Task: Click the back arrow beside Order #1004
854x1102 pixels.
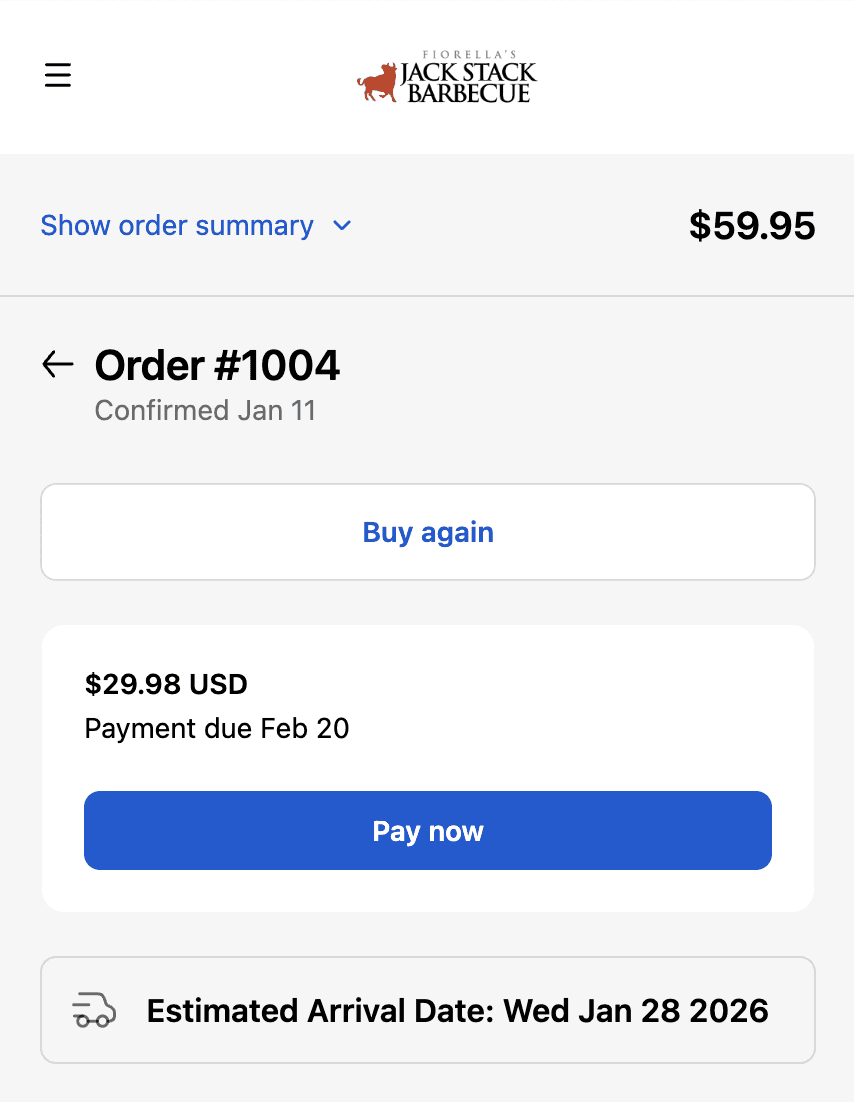Action: pyautogui.click(x=57, y=364)
